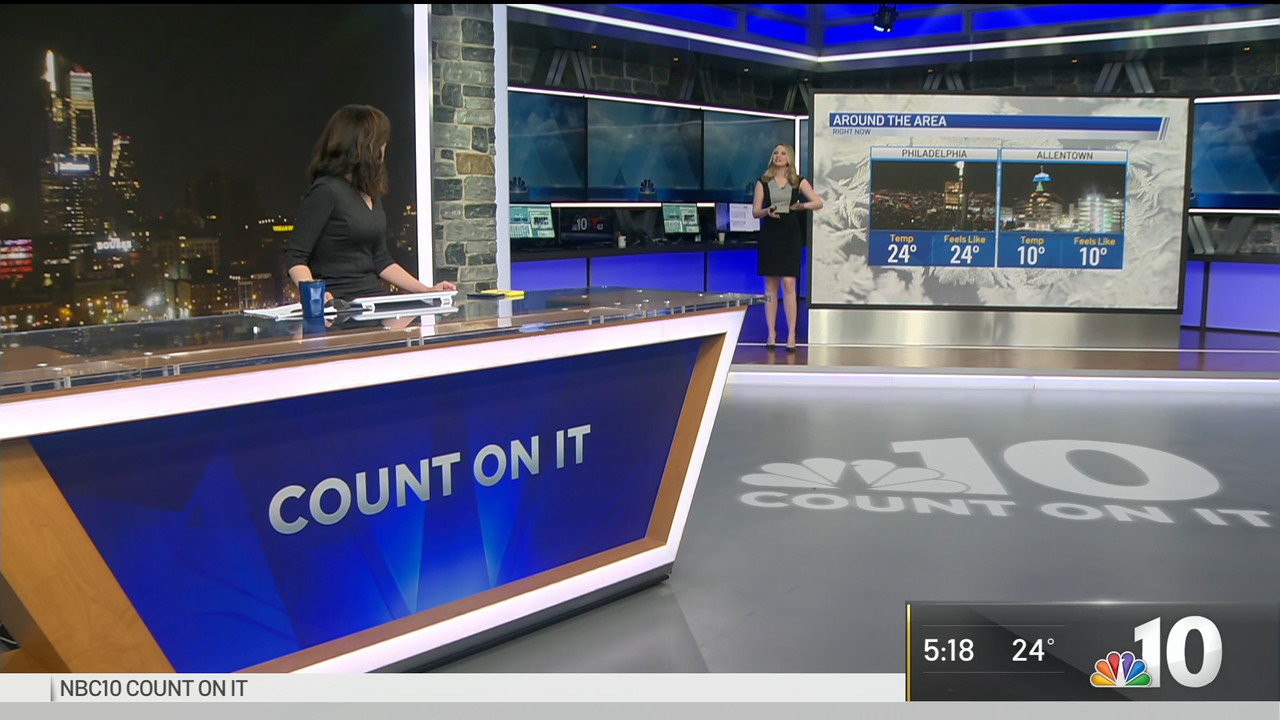
Task: Click the RIGHT NOW subtitle on the weather board
Action: 852,131
